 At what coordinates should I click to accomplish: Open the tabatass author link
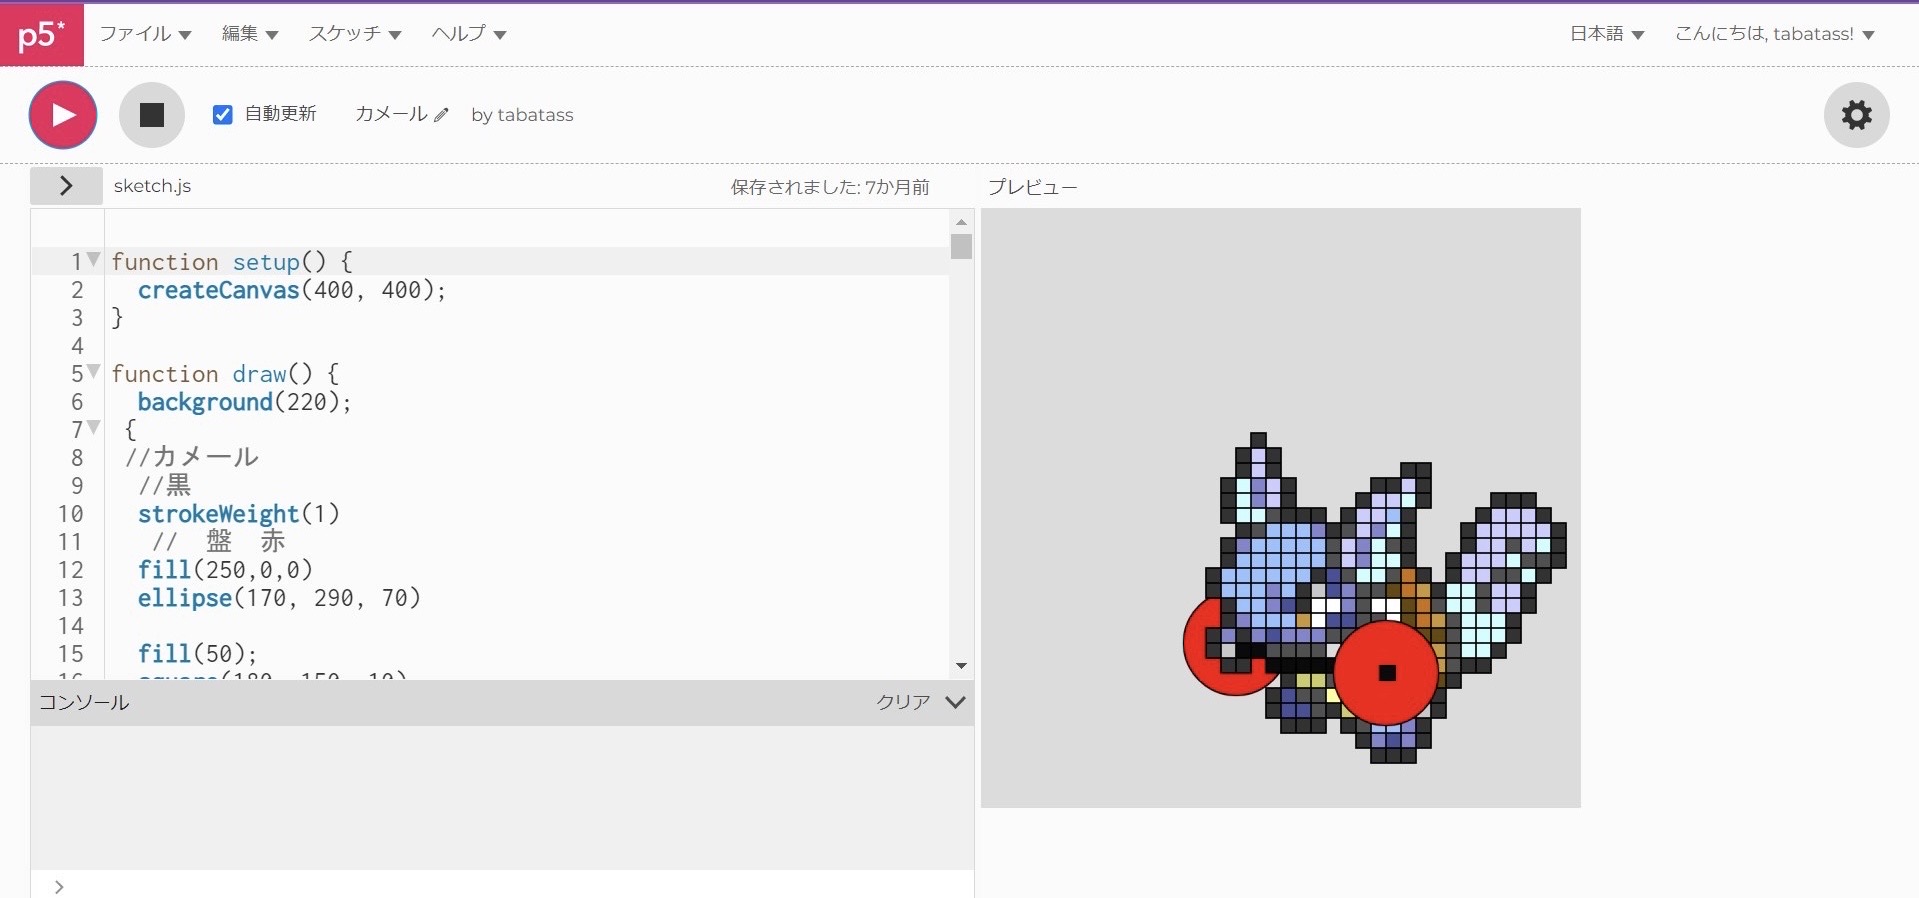click(x=535, y=115)
